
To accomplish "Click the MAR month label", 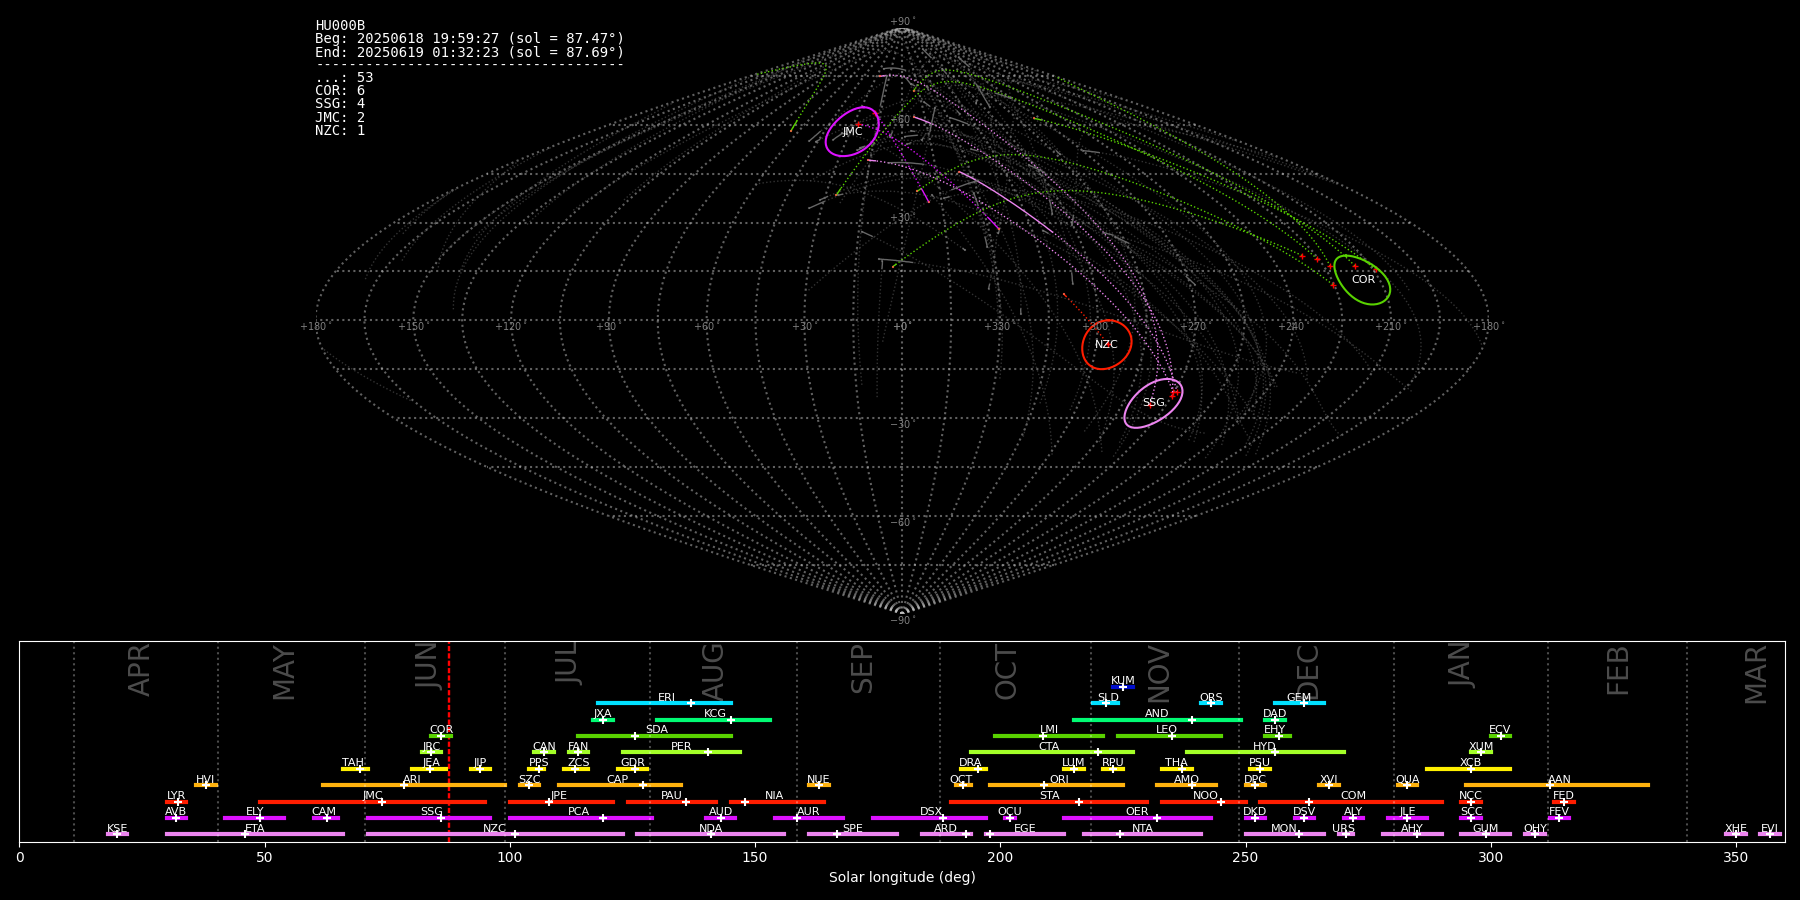I will (1757, 674).
